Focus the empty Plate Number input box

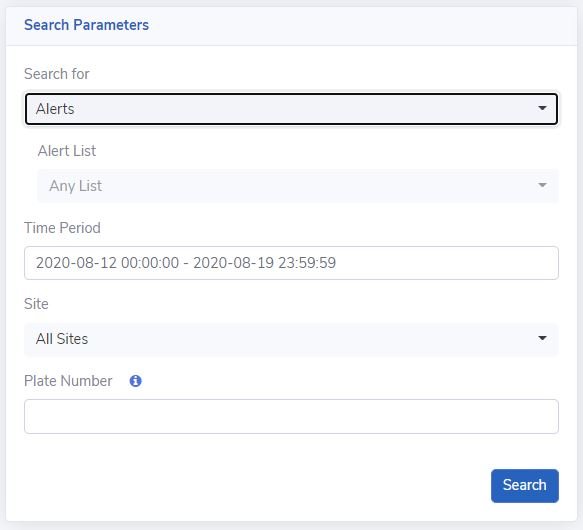coord(292,417)
